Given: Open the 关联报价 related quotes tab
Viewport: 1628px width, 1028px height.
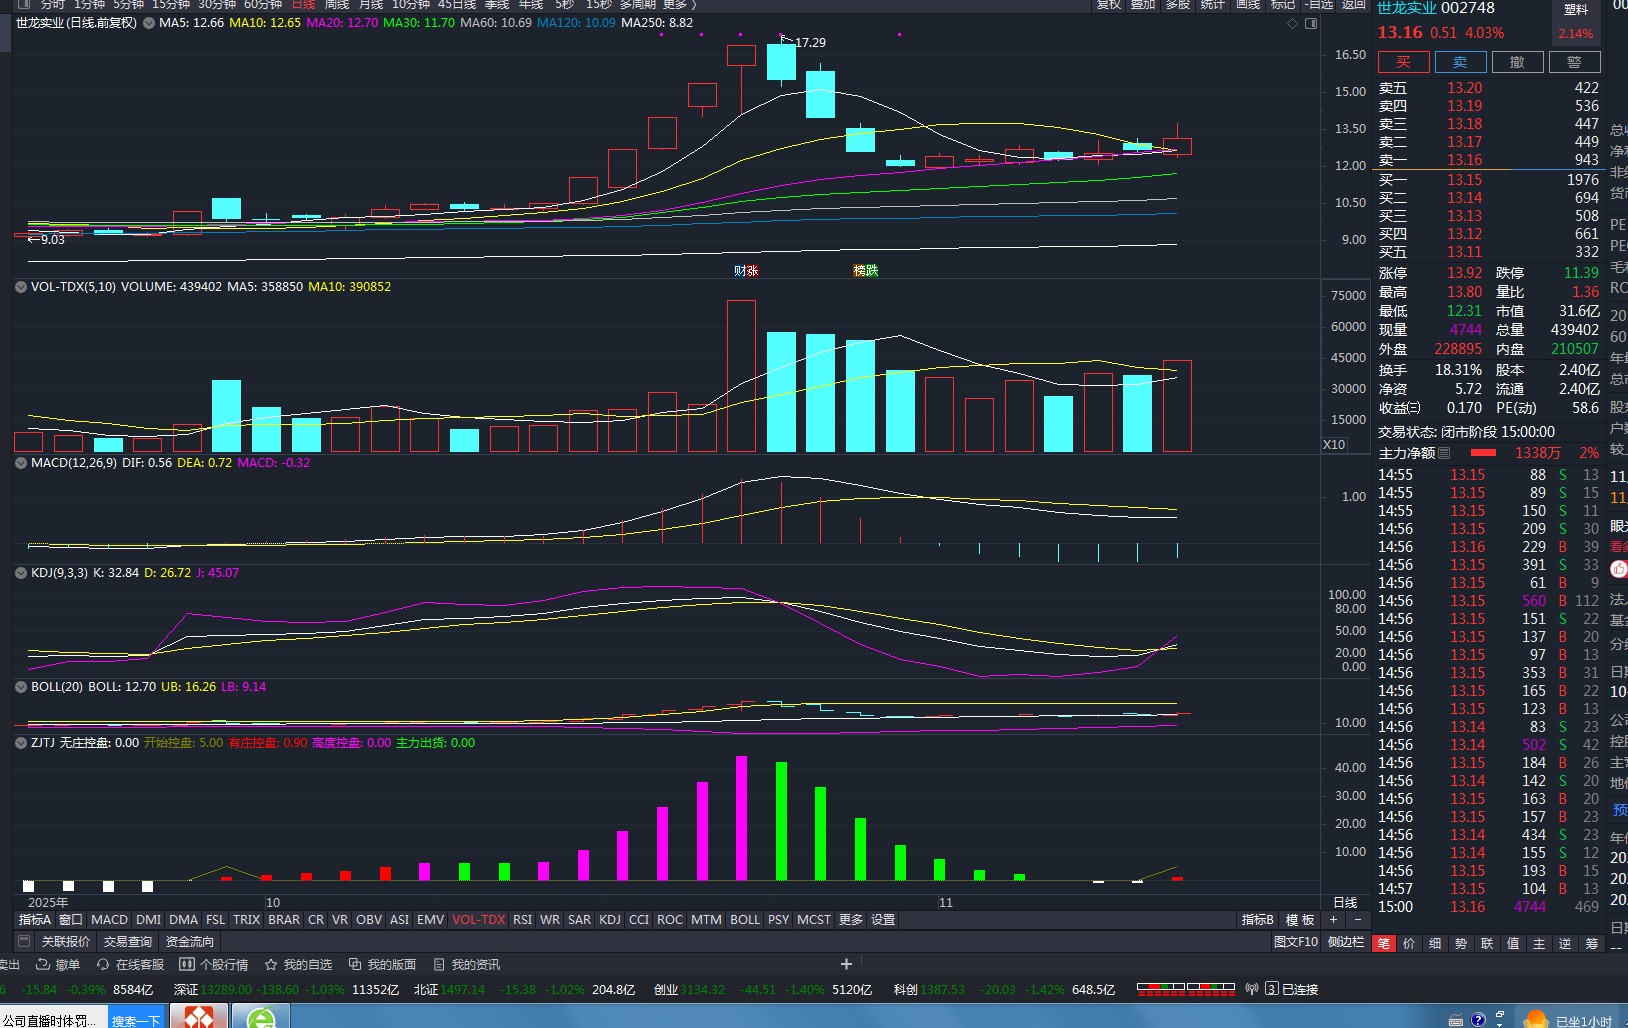Looking at the screenshot, I should click(x=65, y=942).
